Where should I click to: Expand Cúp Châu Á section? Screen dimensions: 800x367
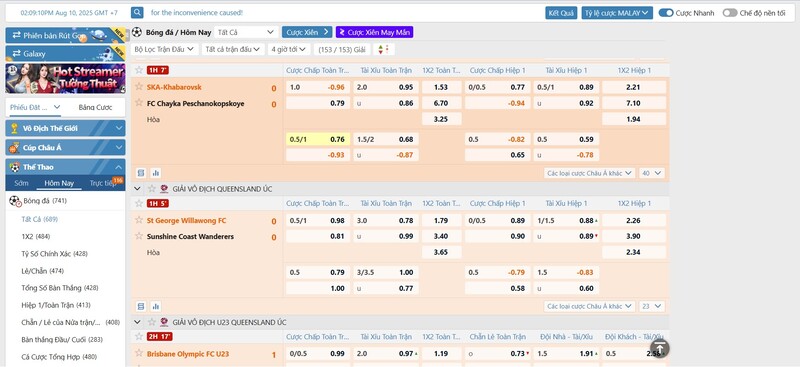pyautogui.click(x=65, y=148)
